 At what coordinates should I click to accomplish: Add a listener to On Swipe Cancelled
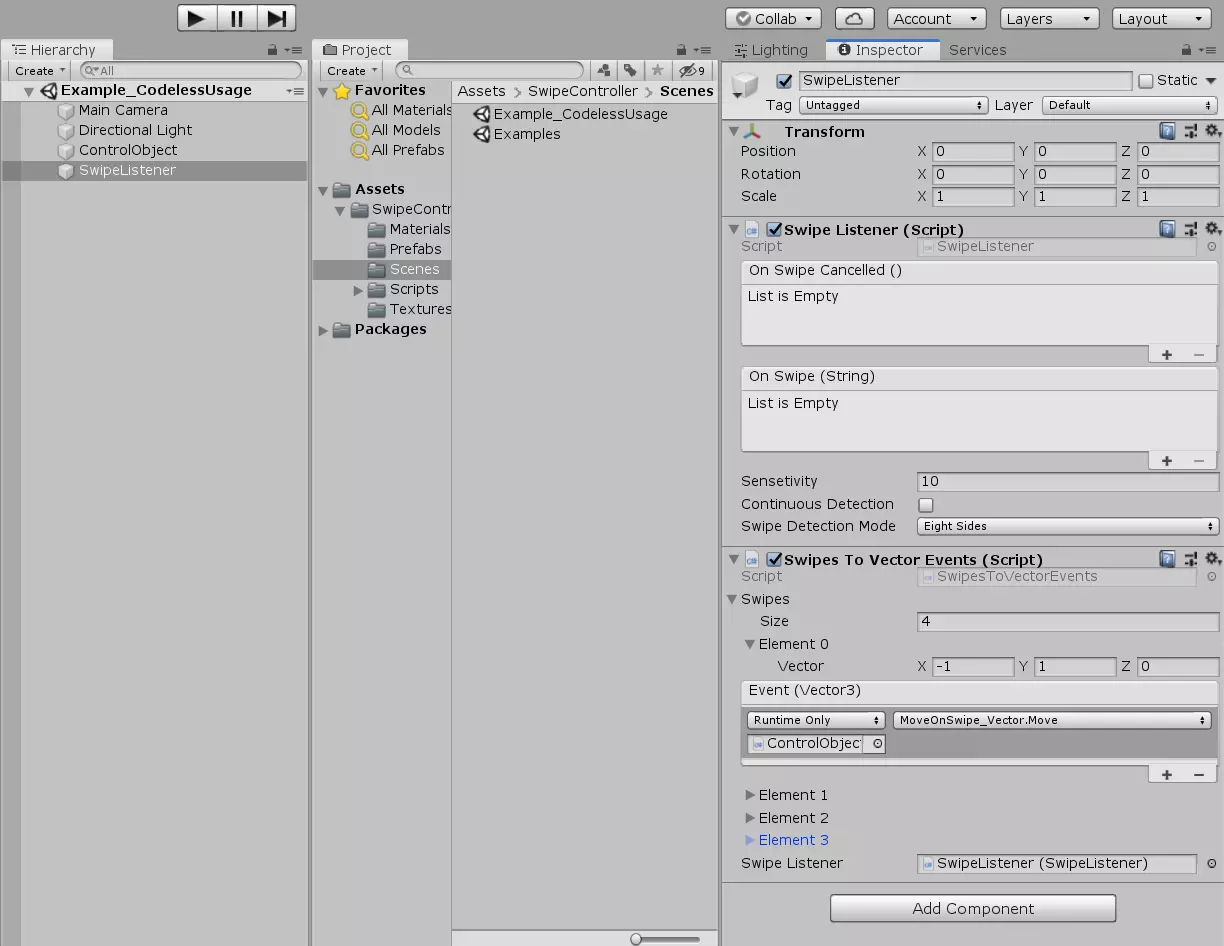coord(1166,355)
